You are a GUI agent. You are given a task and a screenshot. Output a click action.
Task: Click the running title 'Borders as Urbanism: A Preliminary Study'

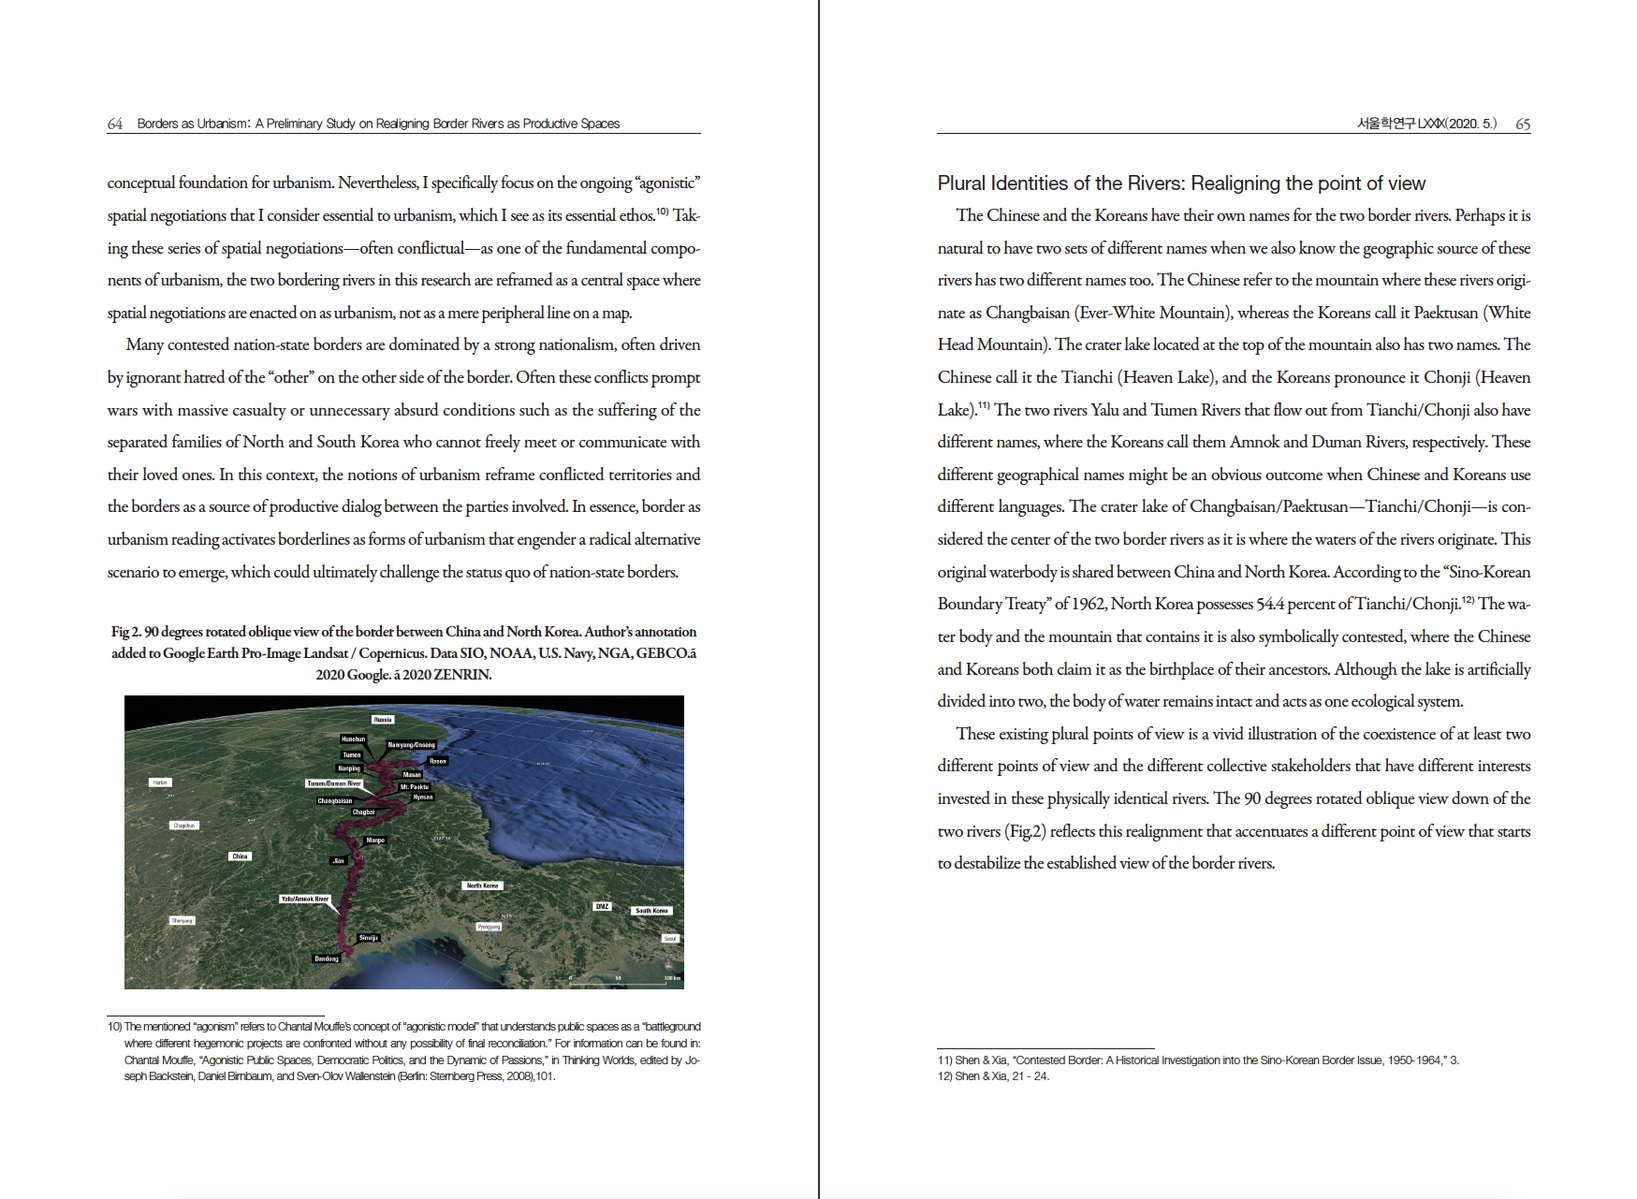(378, 124)
